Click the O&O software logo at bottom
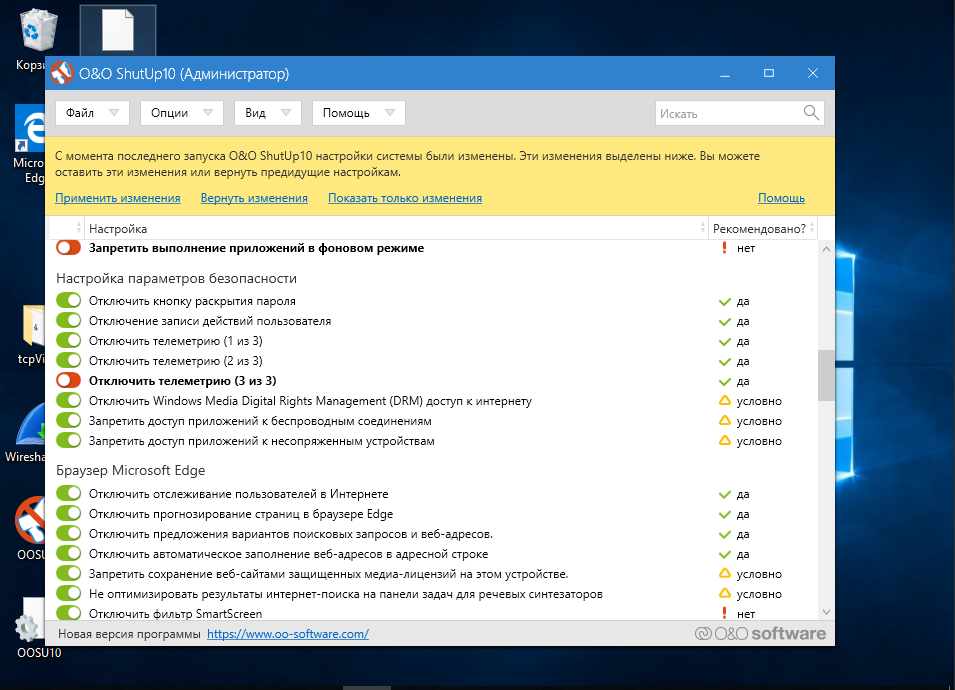 click(x=761, y=634)
